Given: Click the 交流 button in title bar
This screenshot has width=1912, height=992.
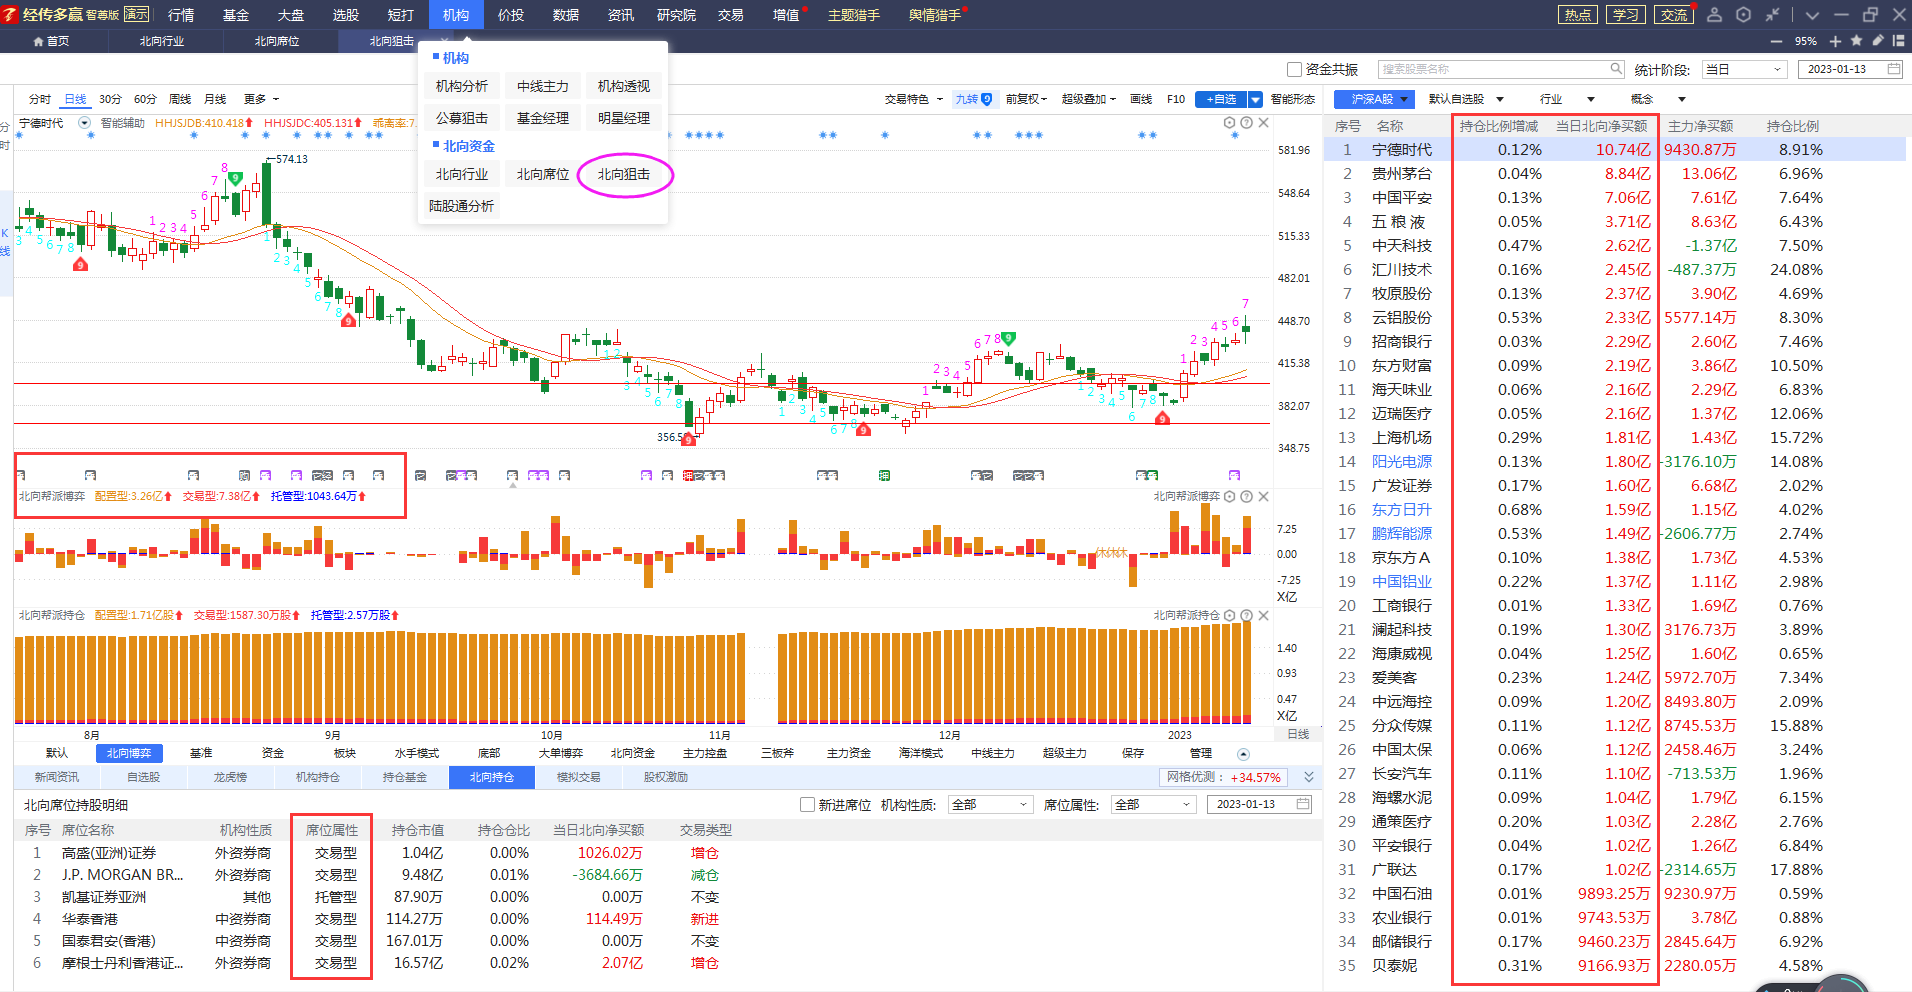Looking at the screenshot, I should click(1674, 14).
